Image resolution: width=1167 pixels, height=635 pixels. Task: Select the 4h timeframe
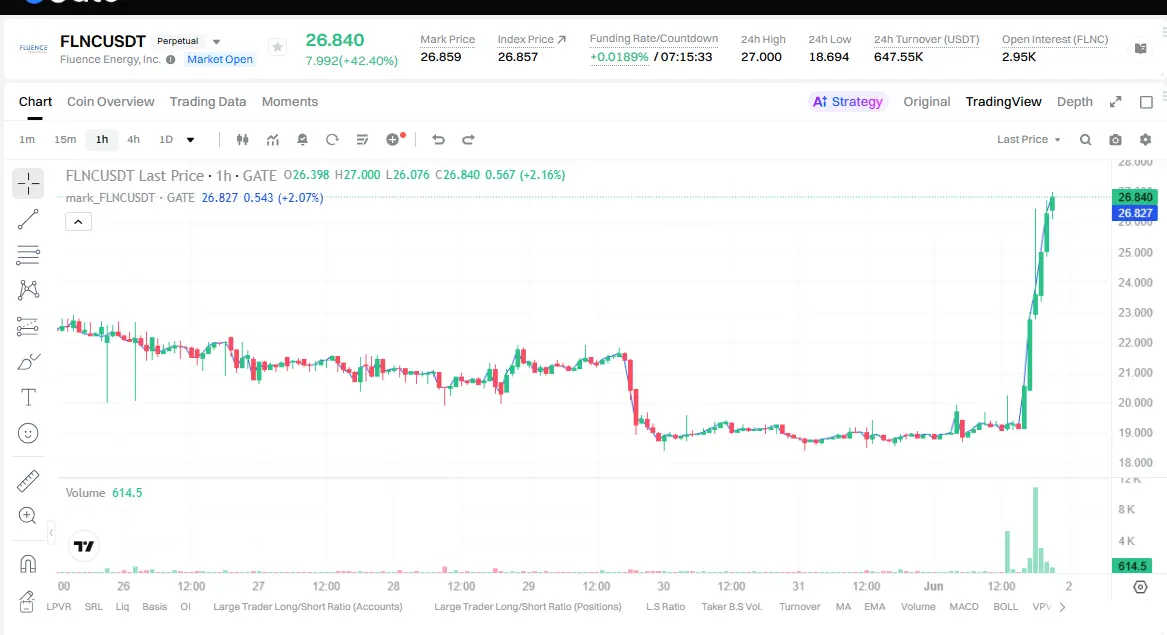tap(133, 139)
